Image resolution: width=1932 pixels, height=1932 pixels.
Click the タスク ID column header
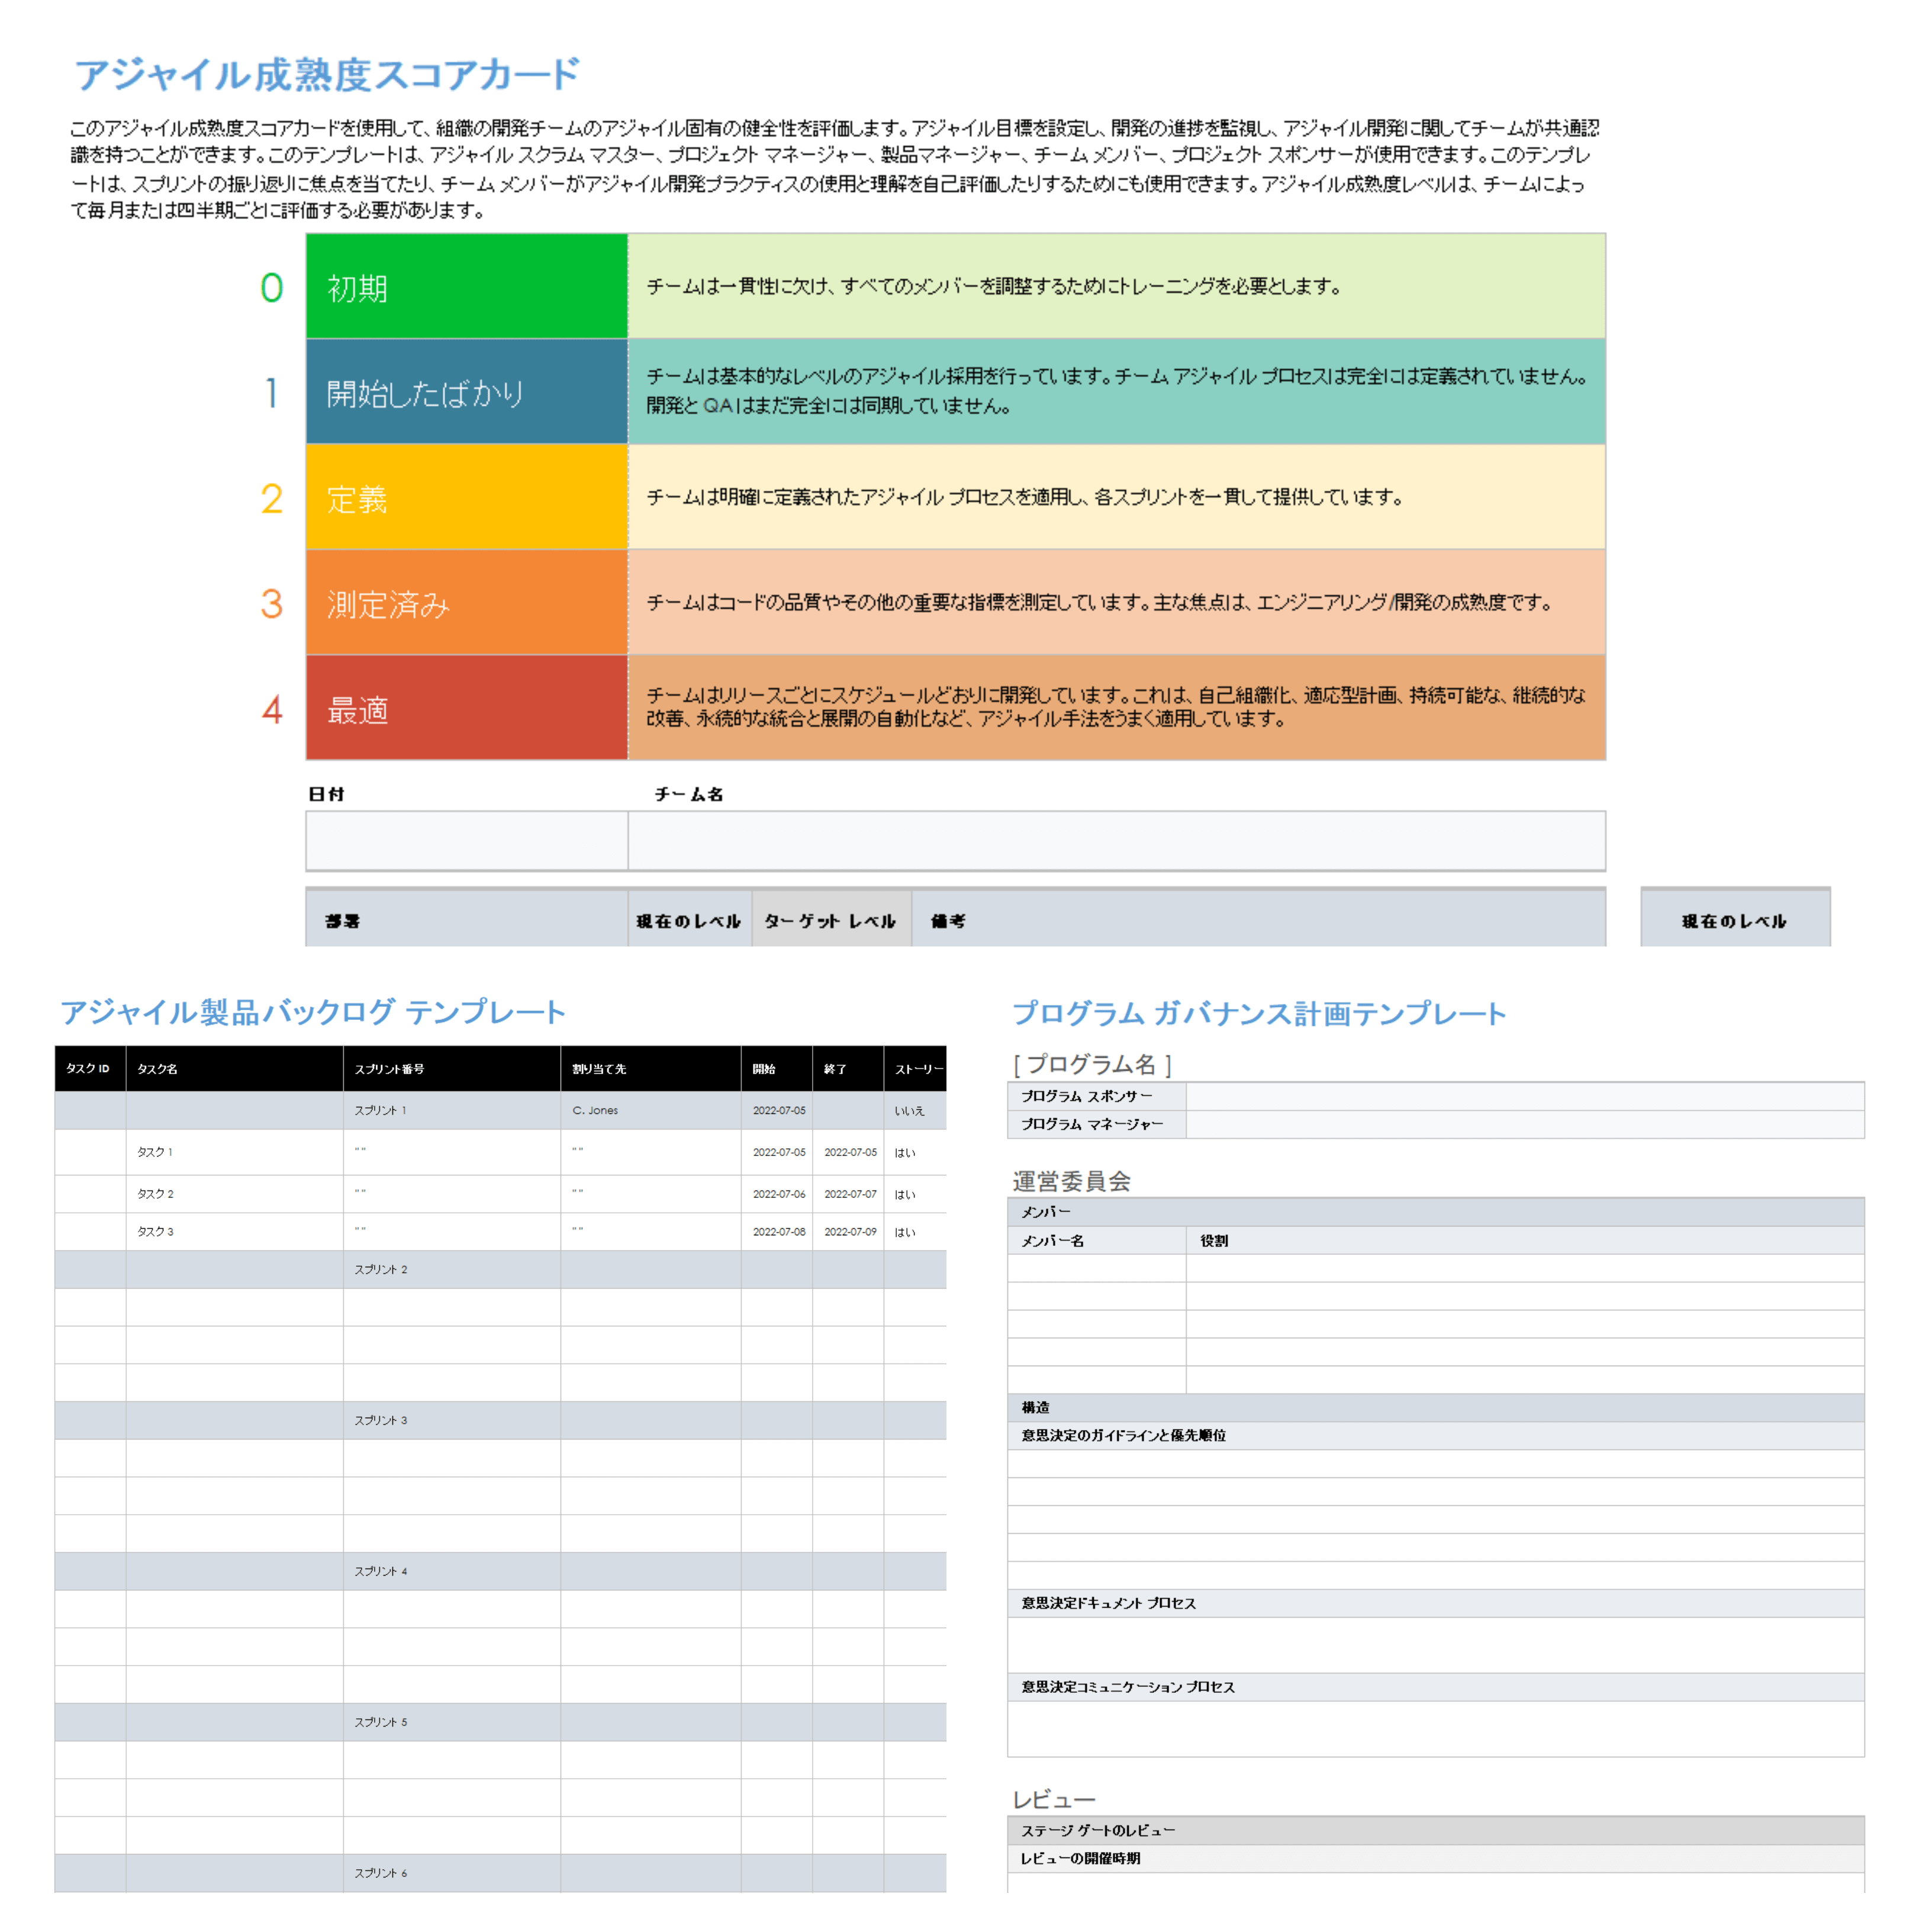tap(90, 1068)
